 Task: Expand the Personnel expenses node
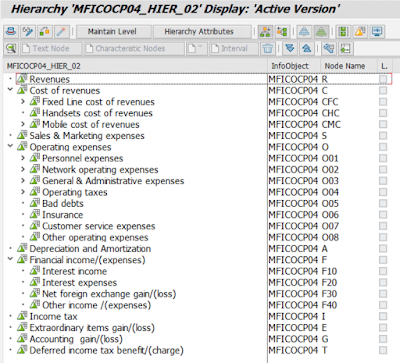(x=23, y=158)
